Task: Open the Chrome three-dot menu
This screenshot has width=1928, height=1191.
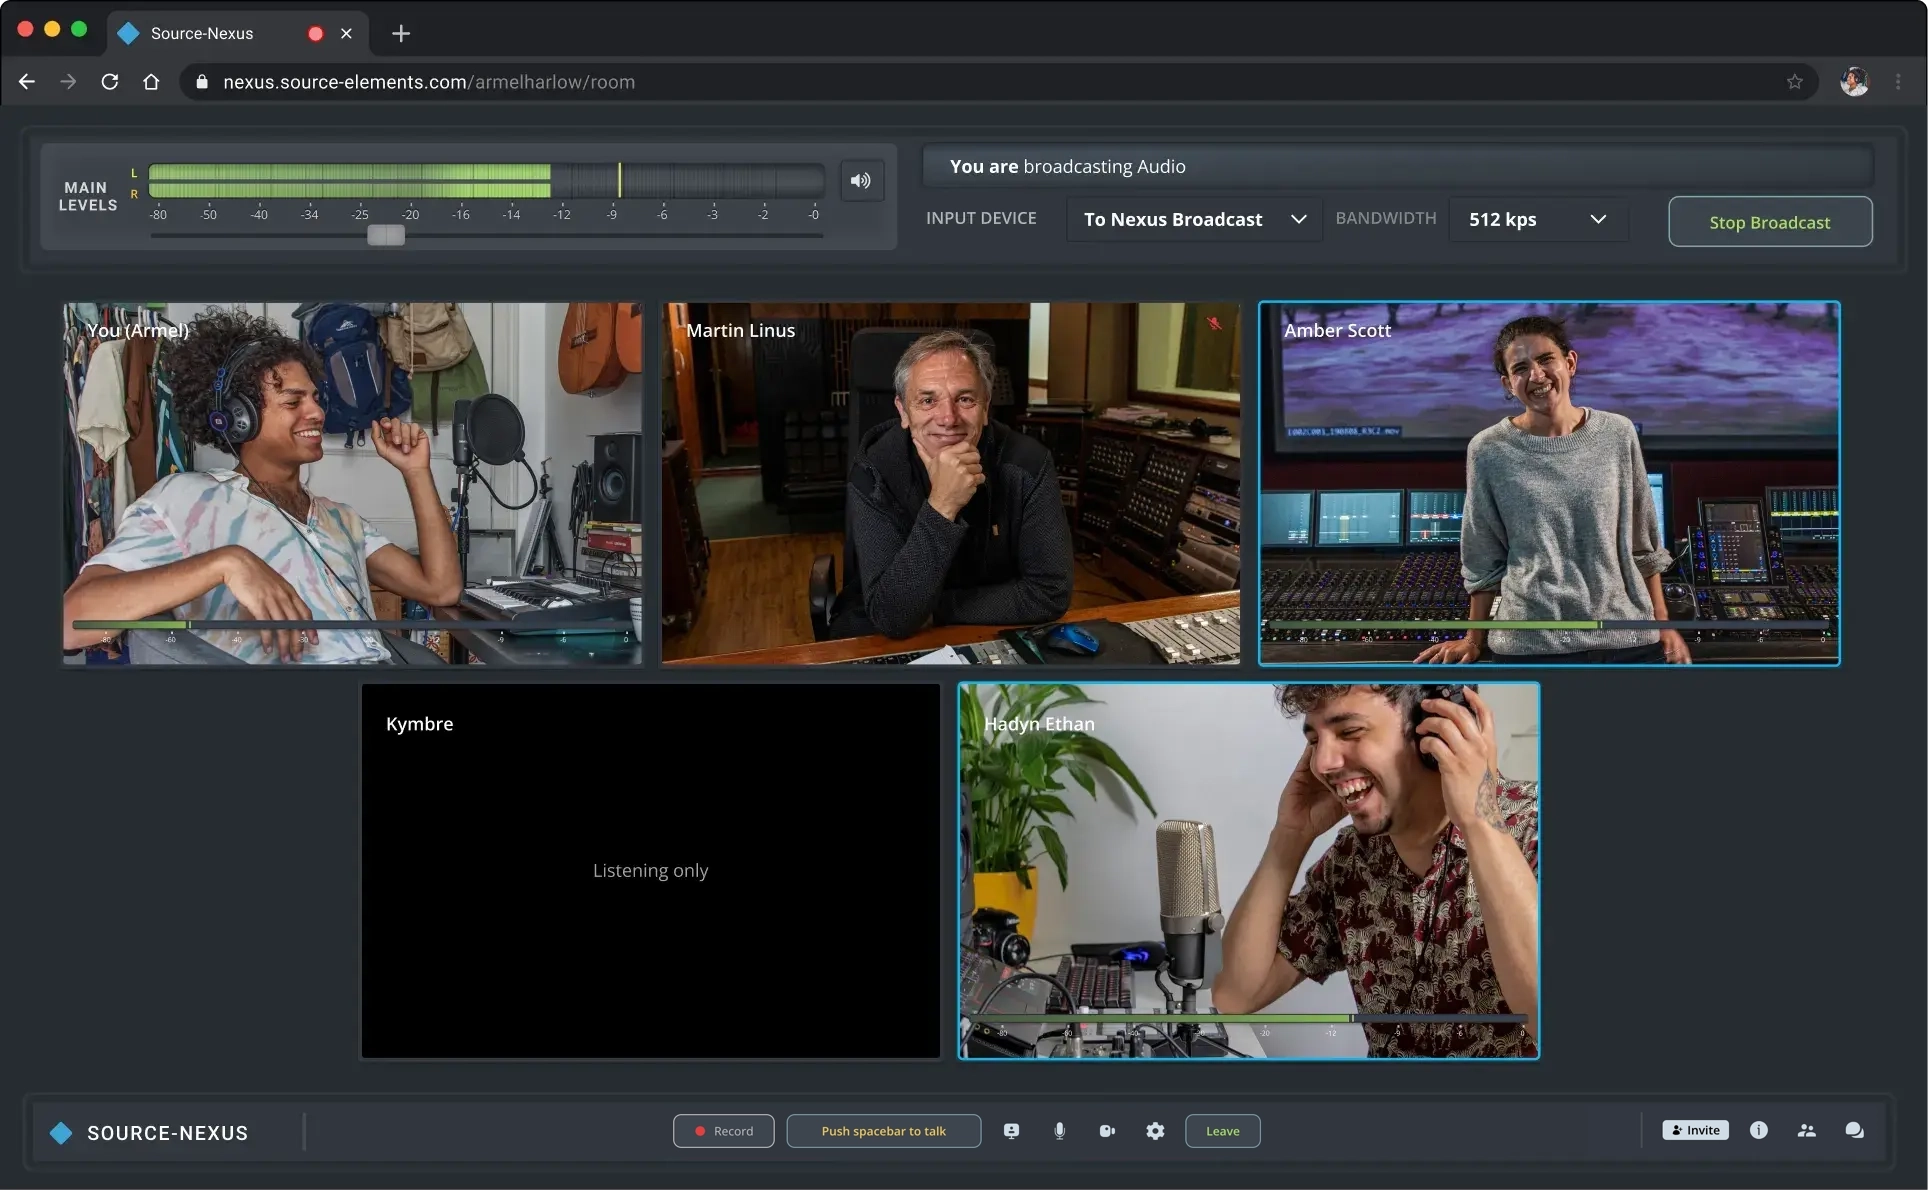Action: [x=1898, y=82]
